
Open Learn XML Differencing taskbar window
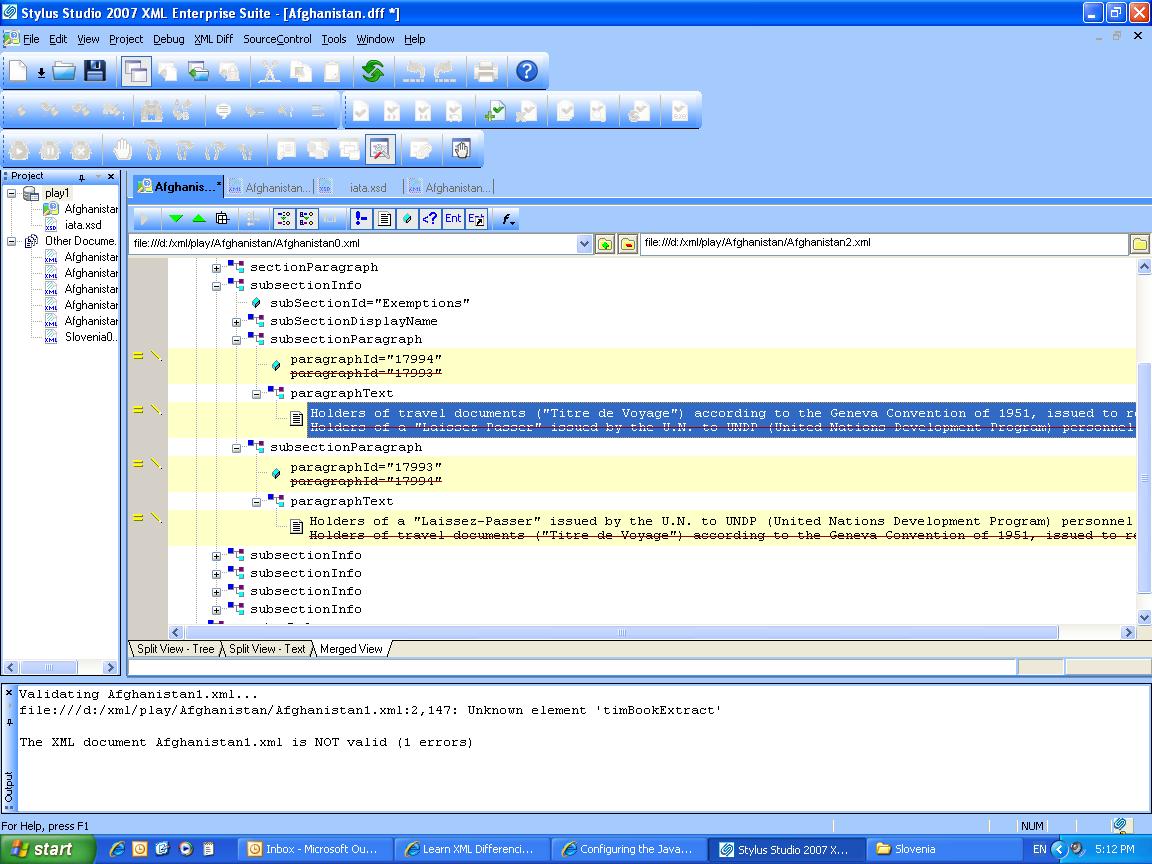pos(470,849)
